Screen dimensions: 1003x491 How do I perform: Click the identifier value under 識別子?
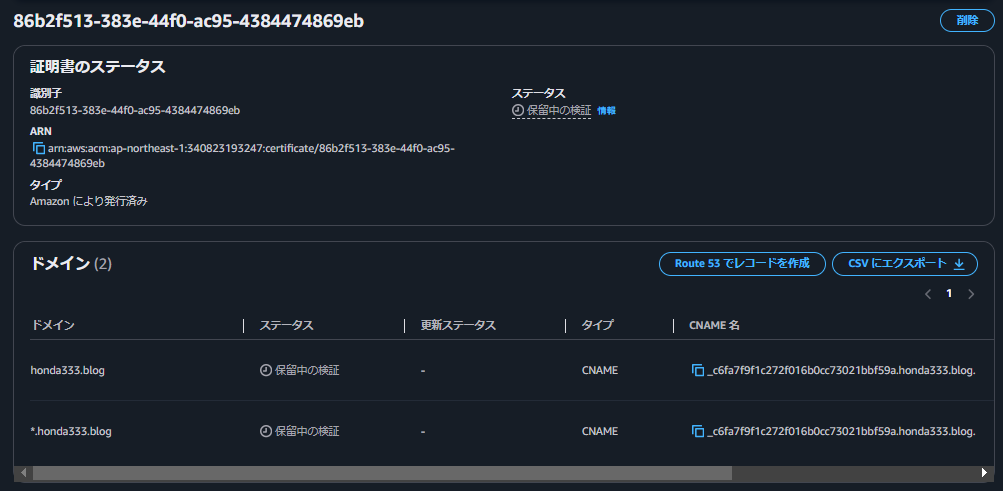135,110
